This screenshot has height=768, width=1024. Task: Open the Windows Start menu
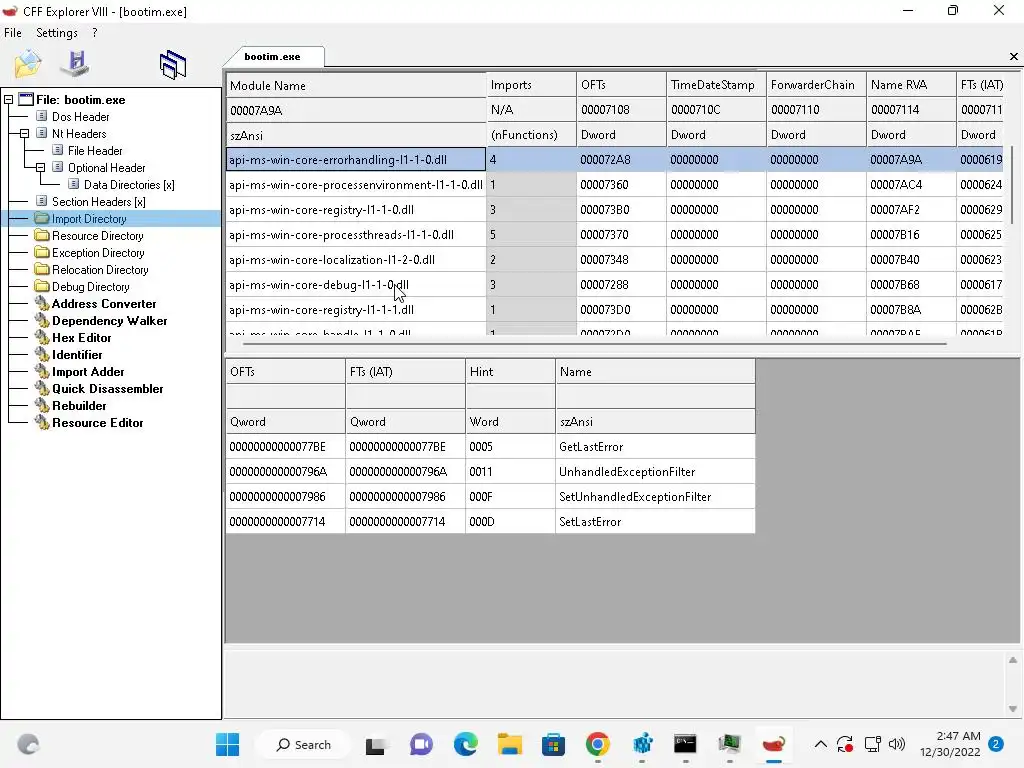(227, 744)
